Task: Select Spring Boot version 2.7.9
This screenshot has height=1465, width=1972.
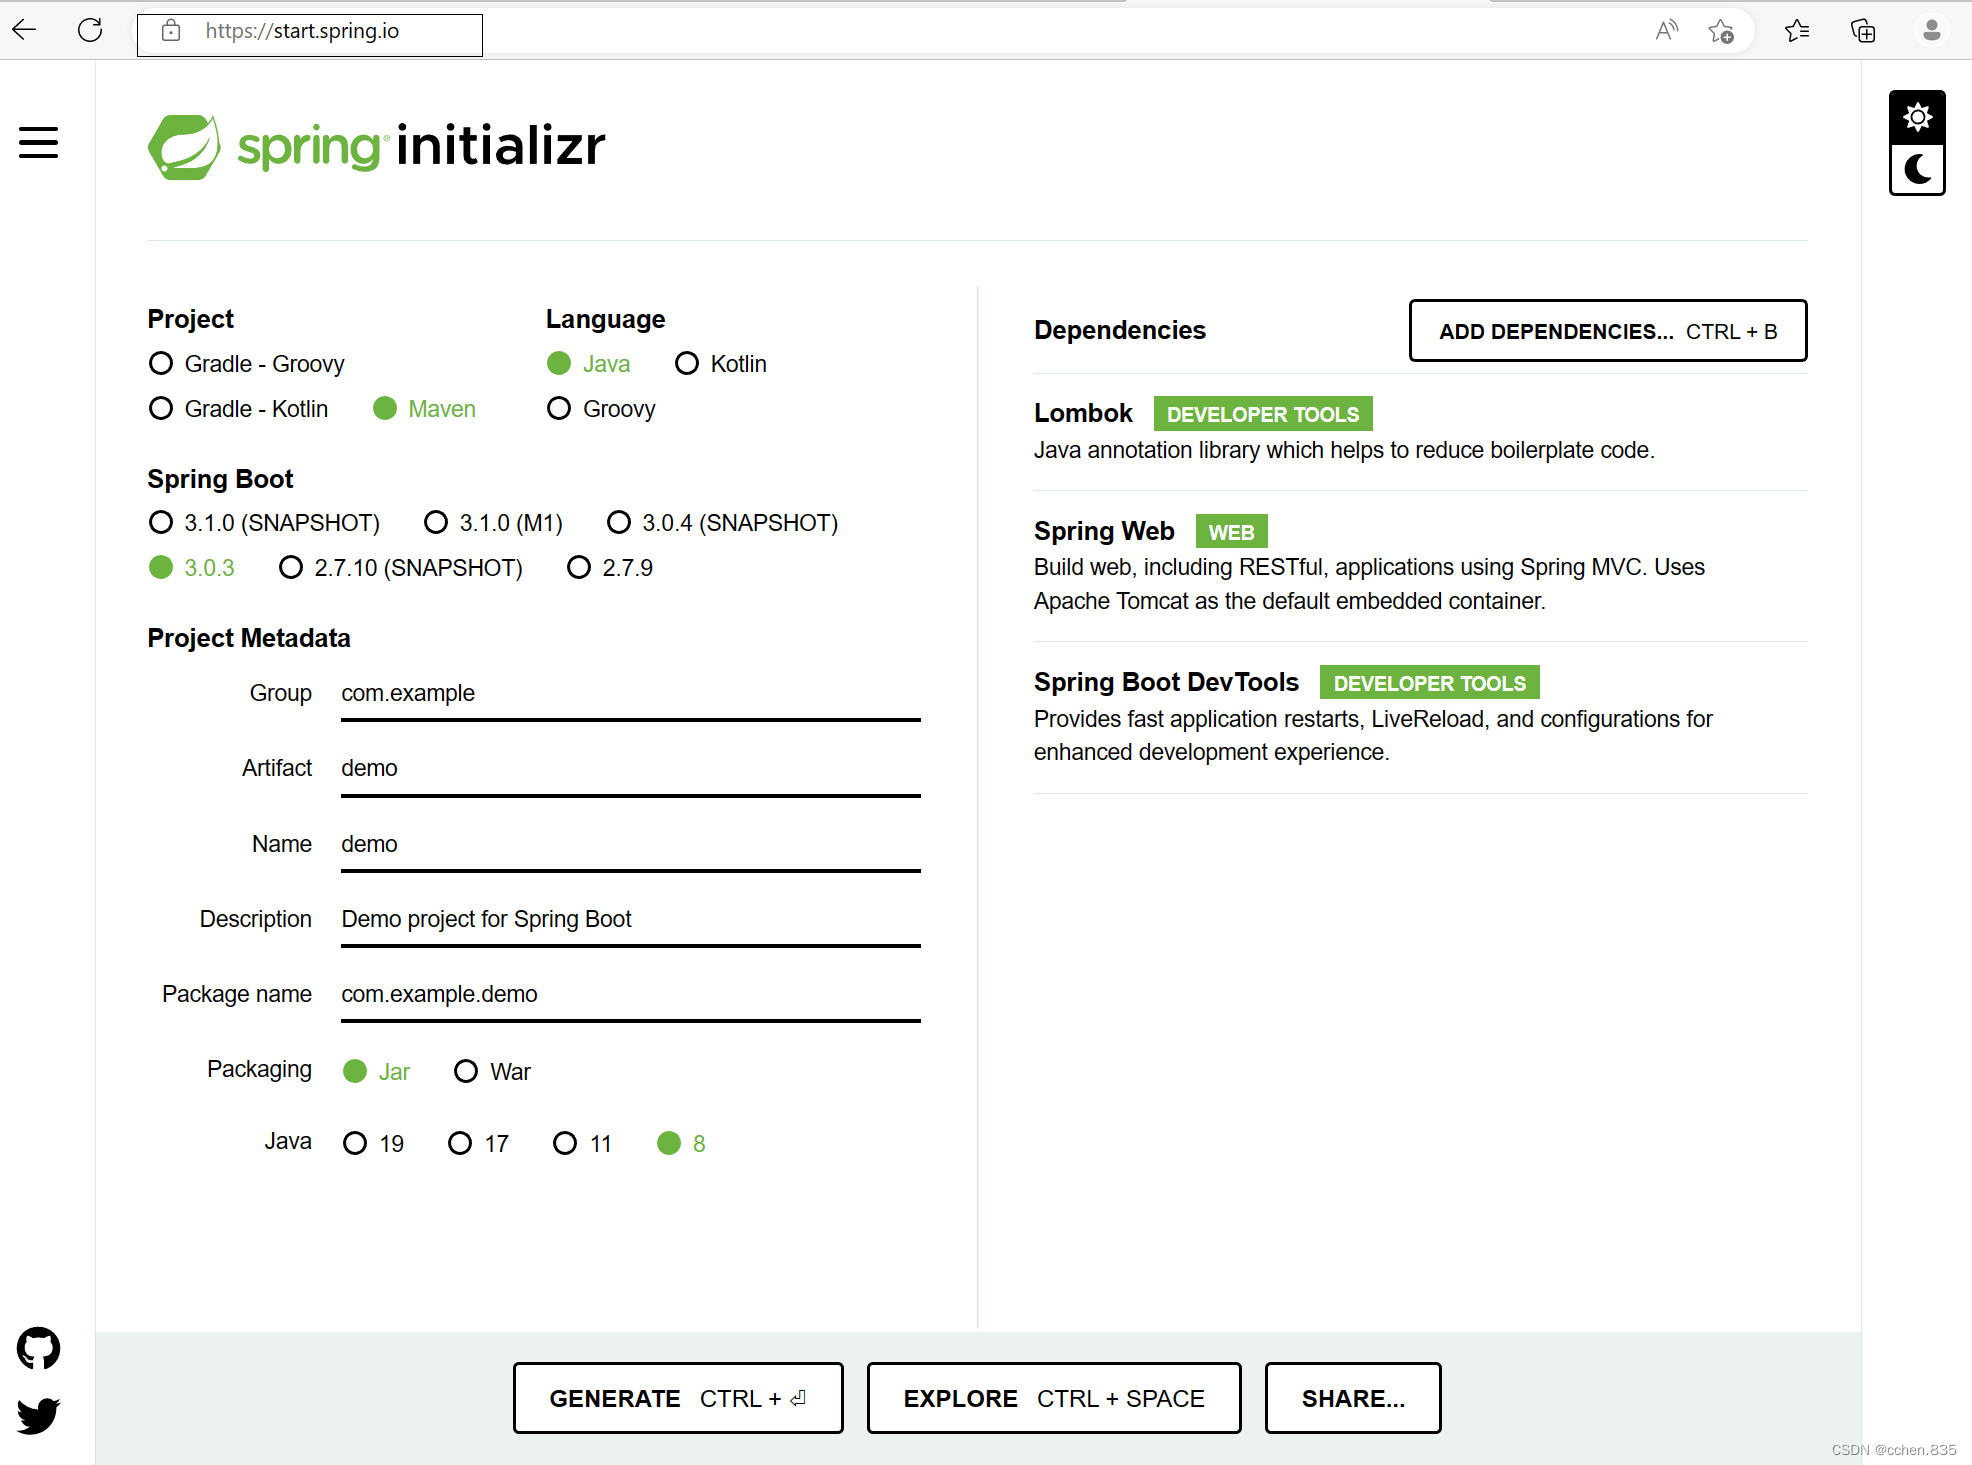Action: tap(579, 568)
